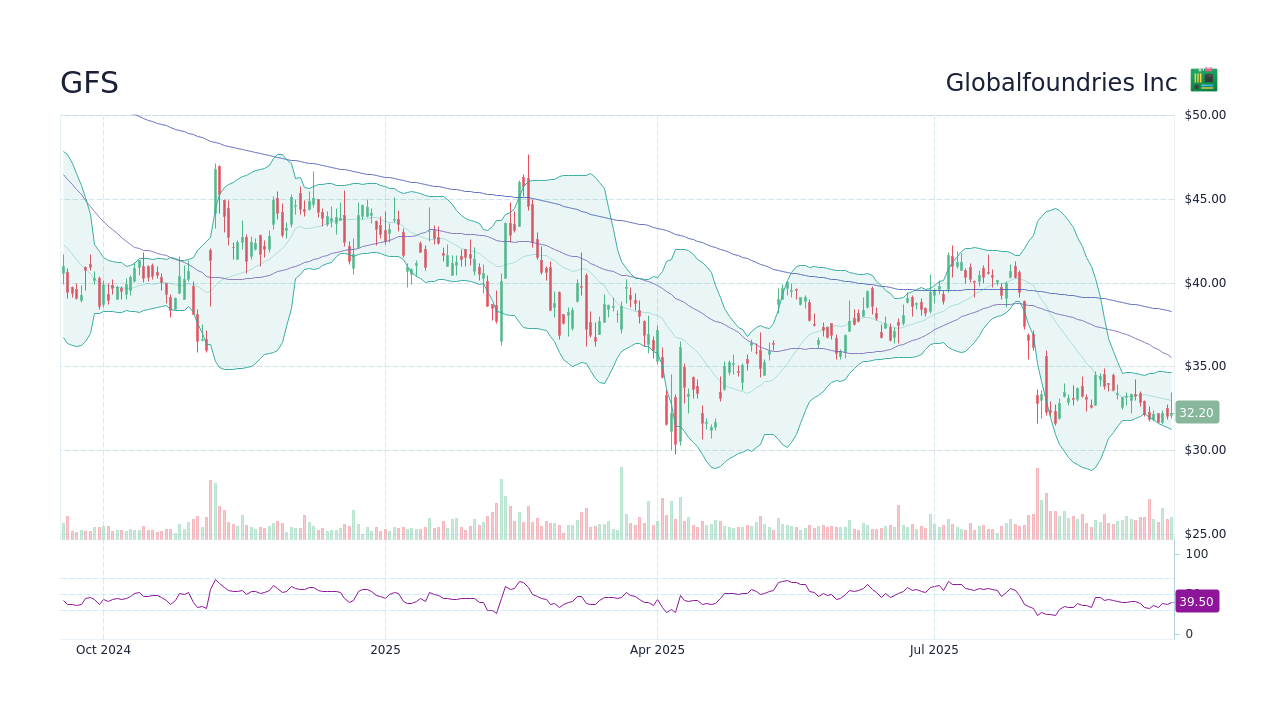Expand the Jul 2025 axis label
The image size is (1280, 720).
(934, 649)
